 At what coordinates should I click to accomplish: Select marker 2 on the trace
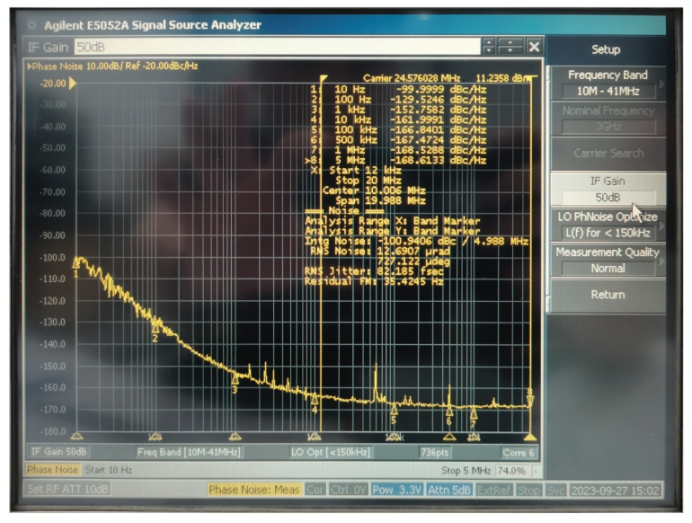[155, 327]
